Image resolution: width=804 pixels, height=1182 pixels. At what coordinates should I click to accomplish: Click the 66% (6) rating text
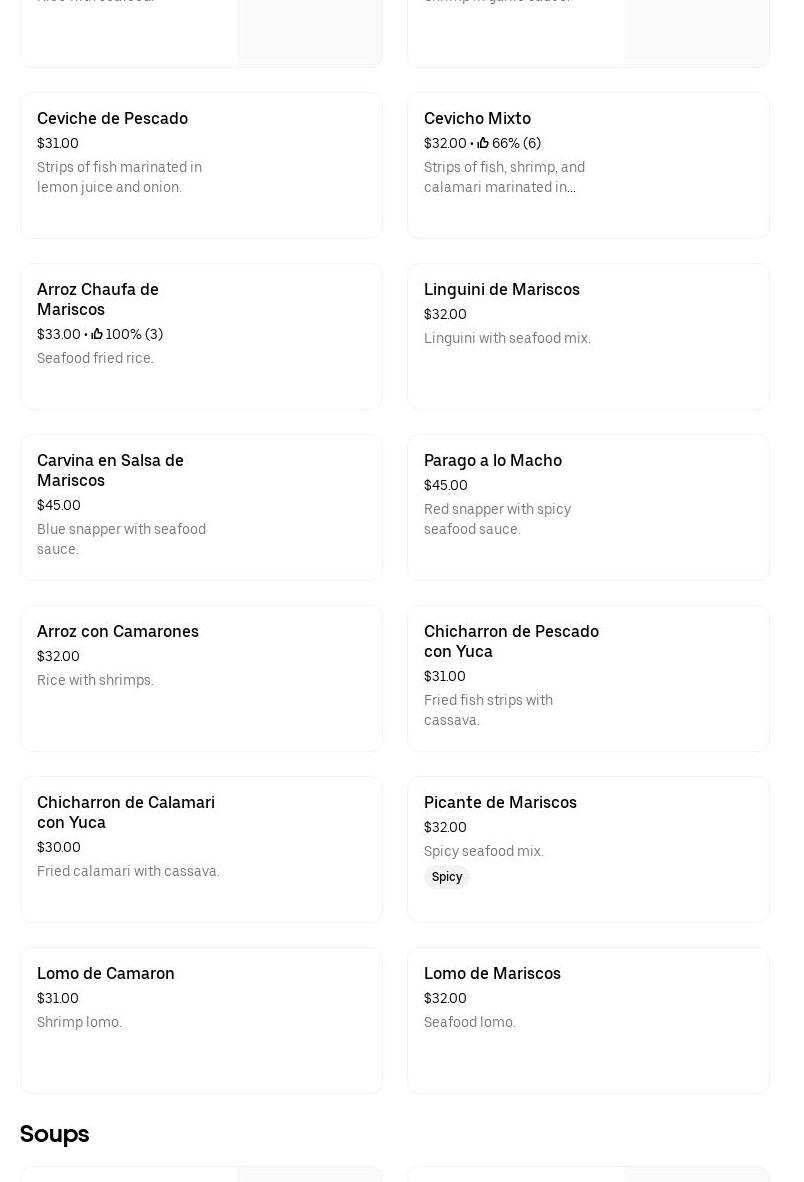click(x=516, y=144)
